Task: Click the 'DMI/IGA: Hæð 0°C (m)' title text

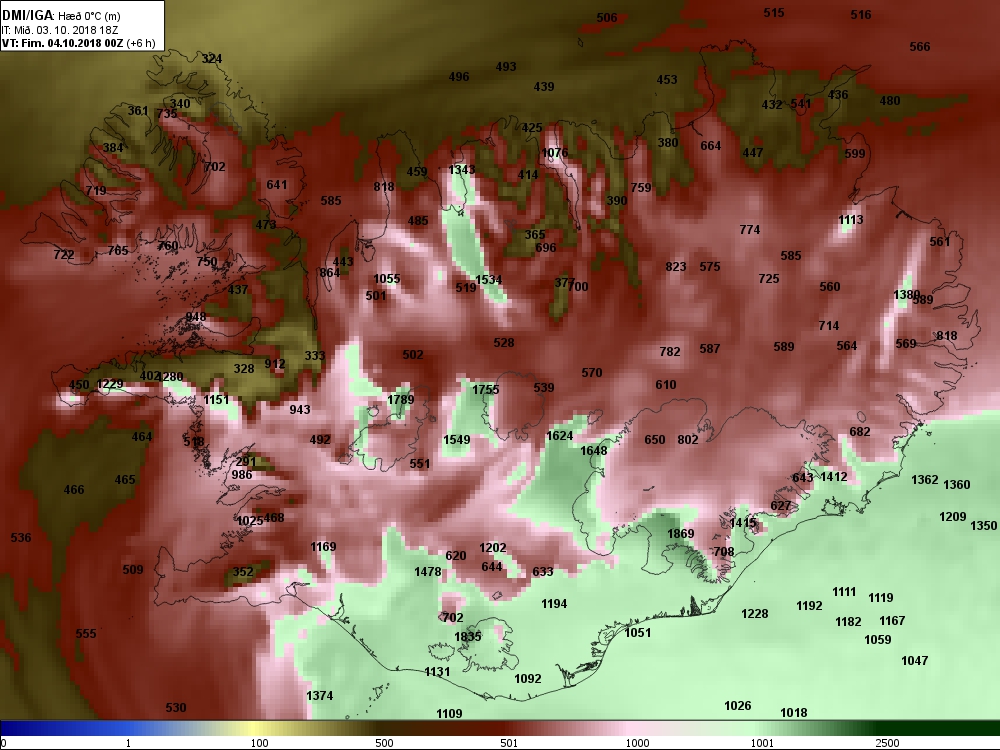Action: point(61,15)
